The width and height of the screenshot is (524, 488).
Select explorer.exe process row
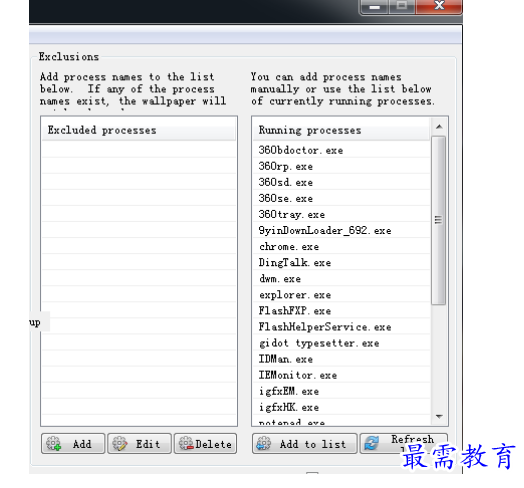pos(342,295)
